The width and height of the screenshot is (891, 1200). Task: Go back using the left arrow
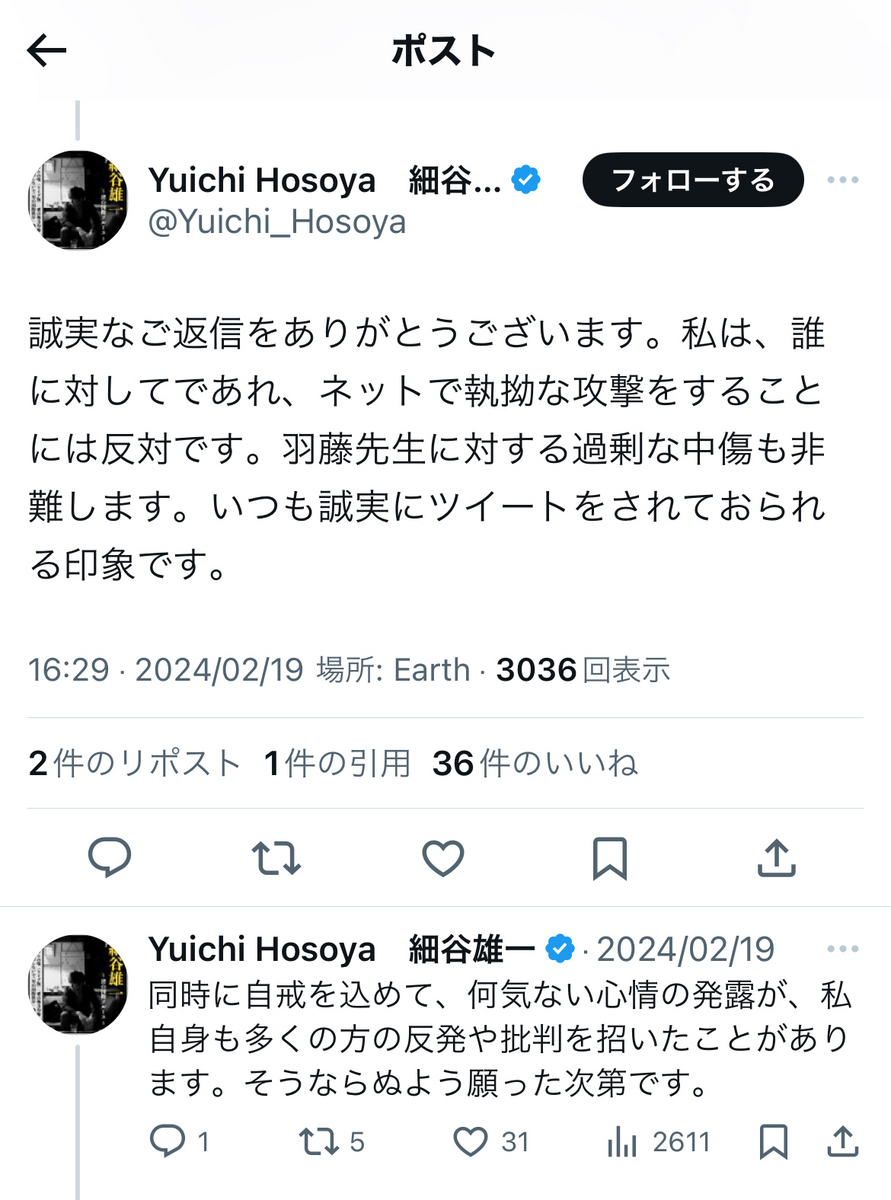46,51
